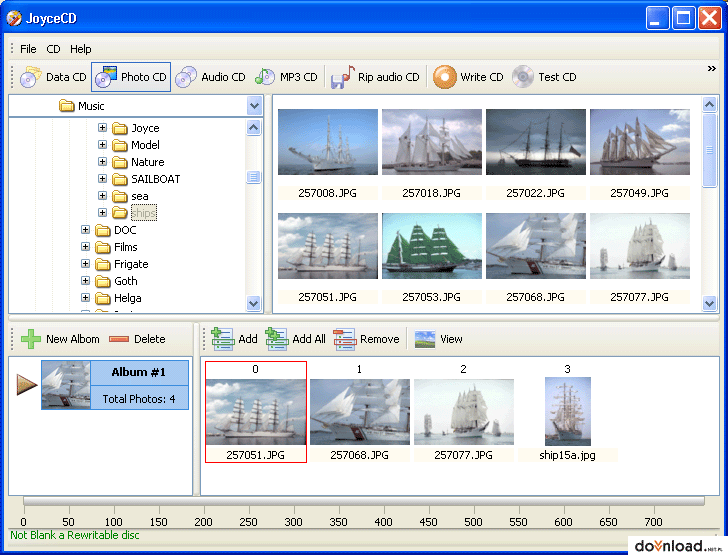This screenshot has height=555, width=728.
Task: Expand the Films folder
Action: point(85,247)
